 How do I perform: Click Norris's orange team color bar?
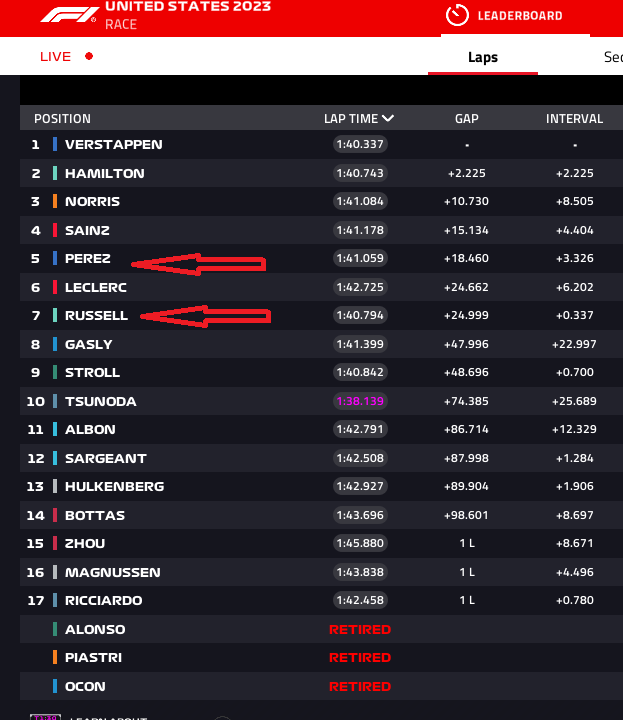(x=55, y=201)
